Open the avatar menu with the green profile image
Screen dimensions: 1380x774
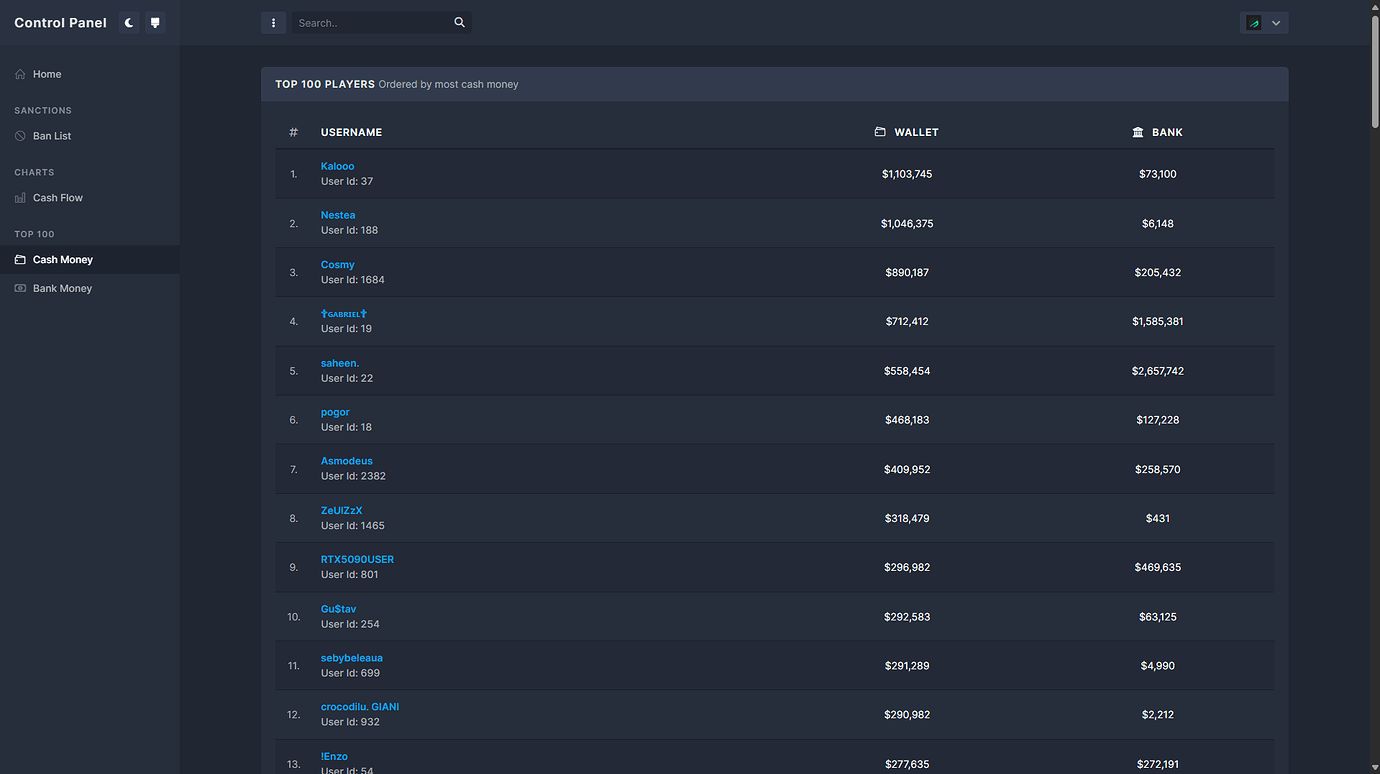1253,22
